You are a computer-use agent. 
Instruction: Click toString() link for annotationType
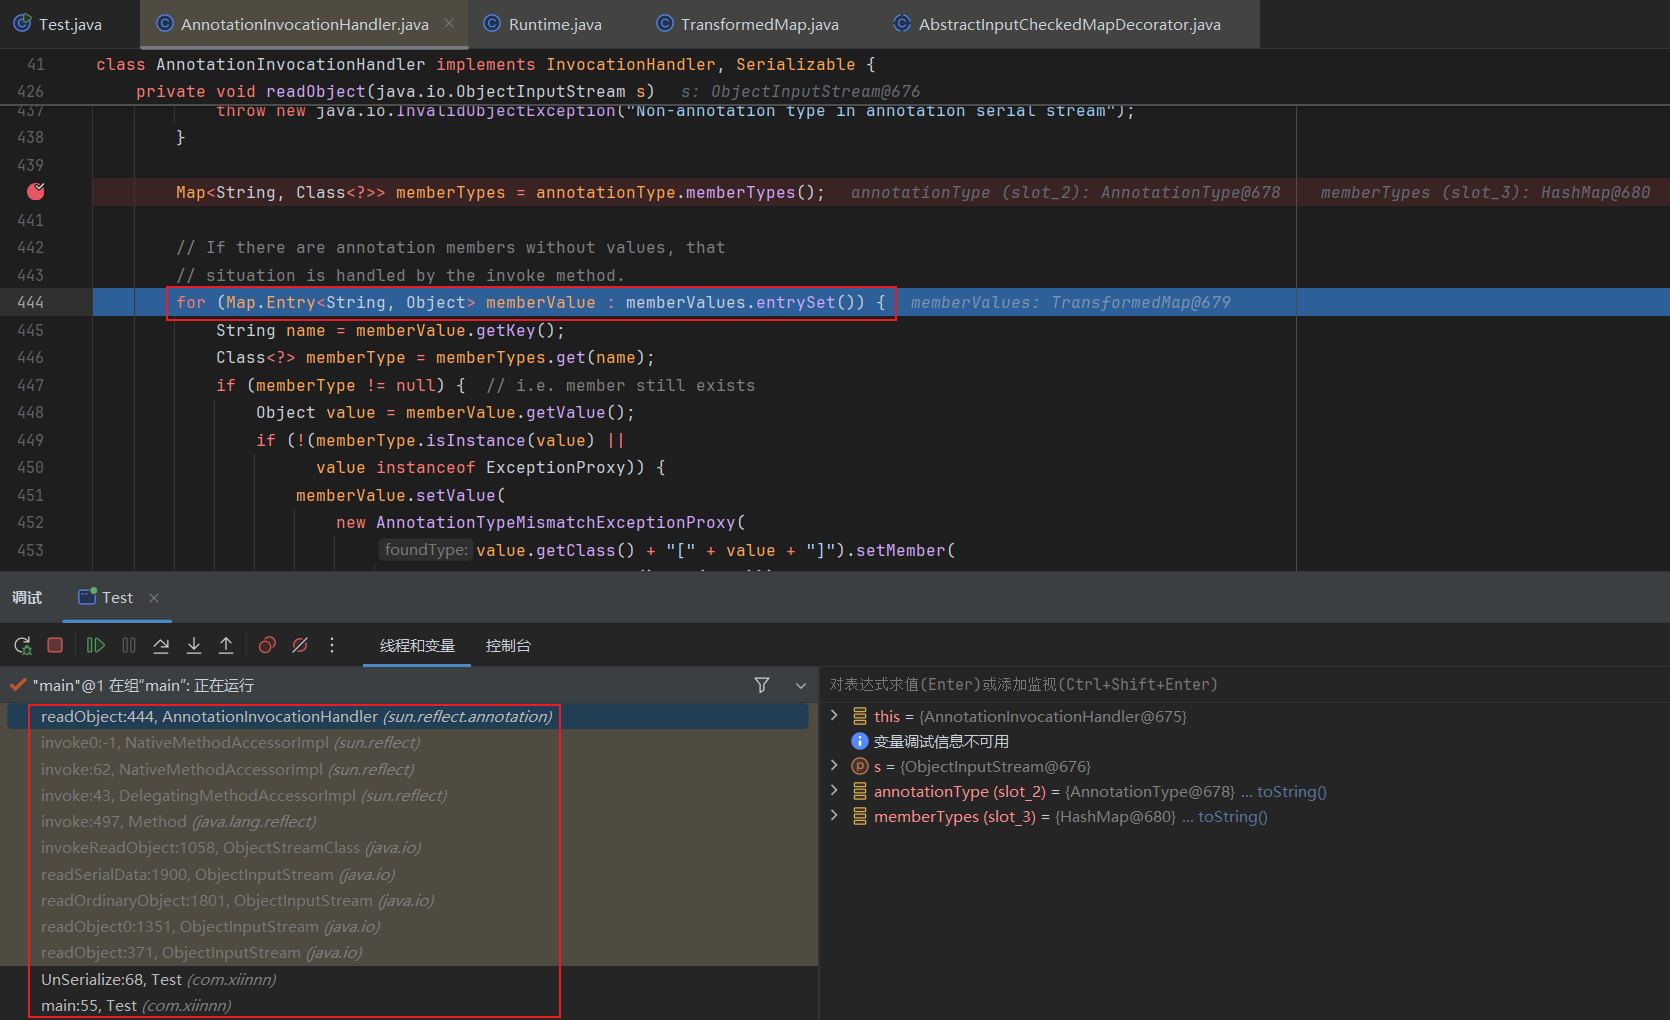click(x=1291, y=792)
